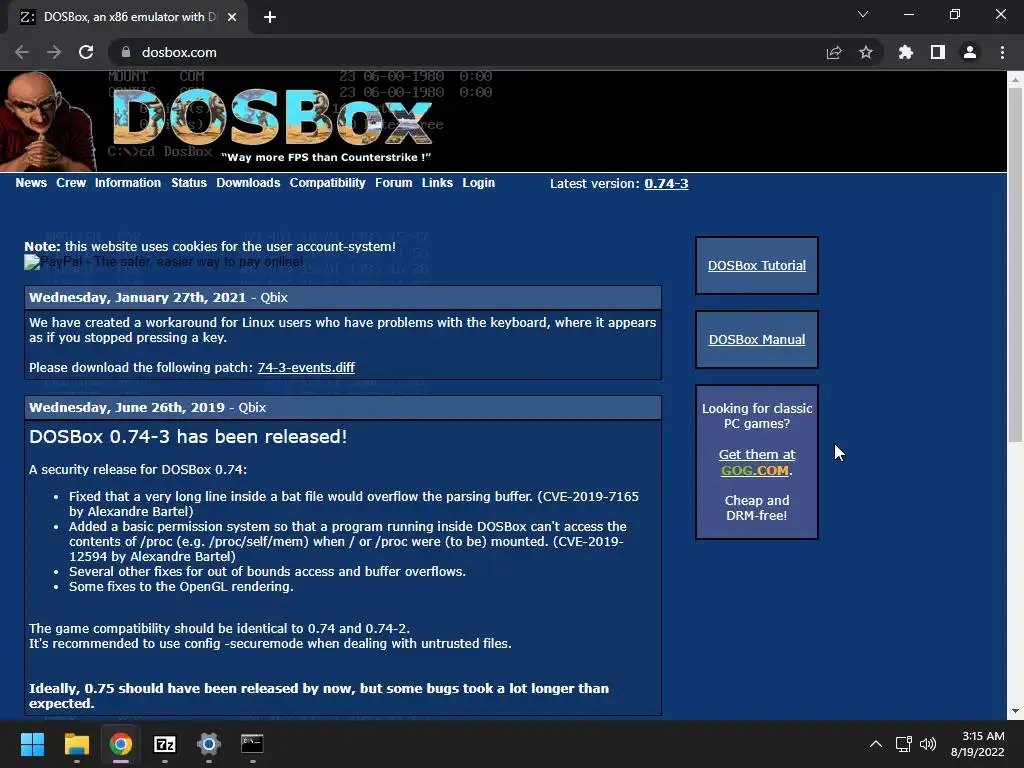Image resolution: width=1024 pixels, height=768 pixels.
Task: Click the date 'Wednesday, June 26th, 2019'
Action: pos(127,408)
